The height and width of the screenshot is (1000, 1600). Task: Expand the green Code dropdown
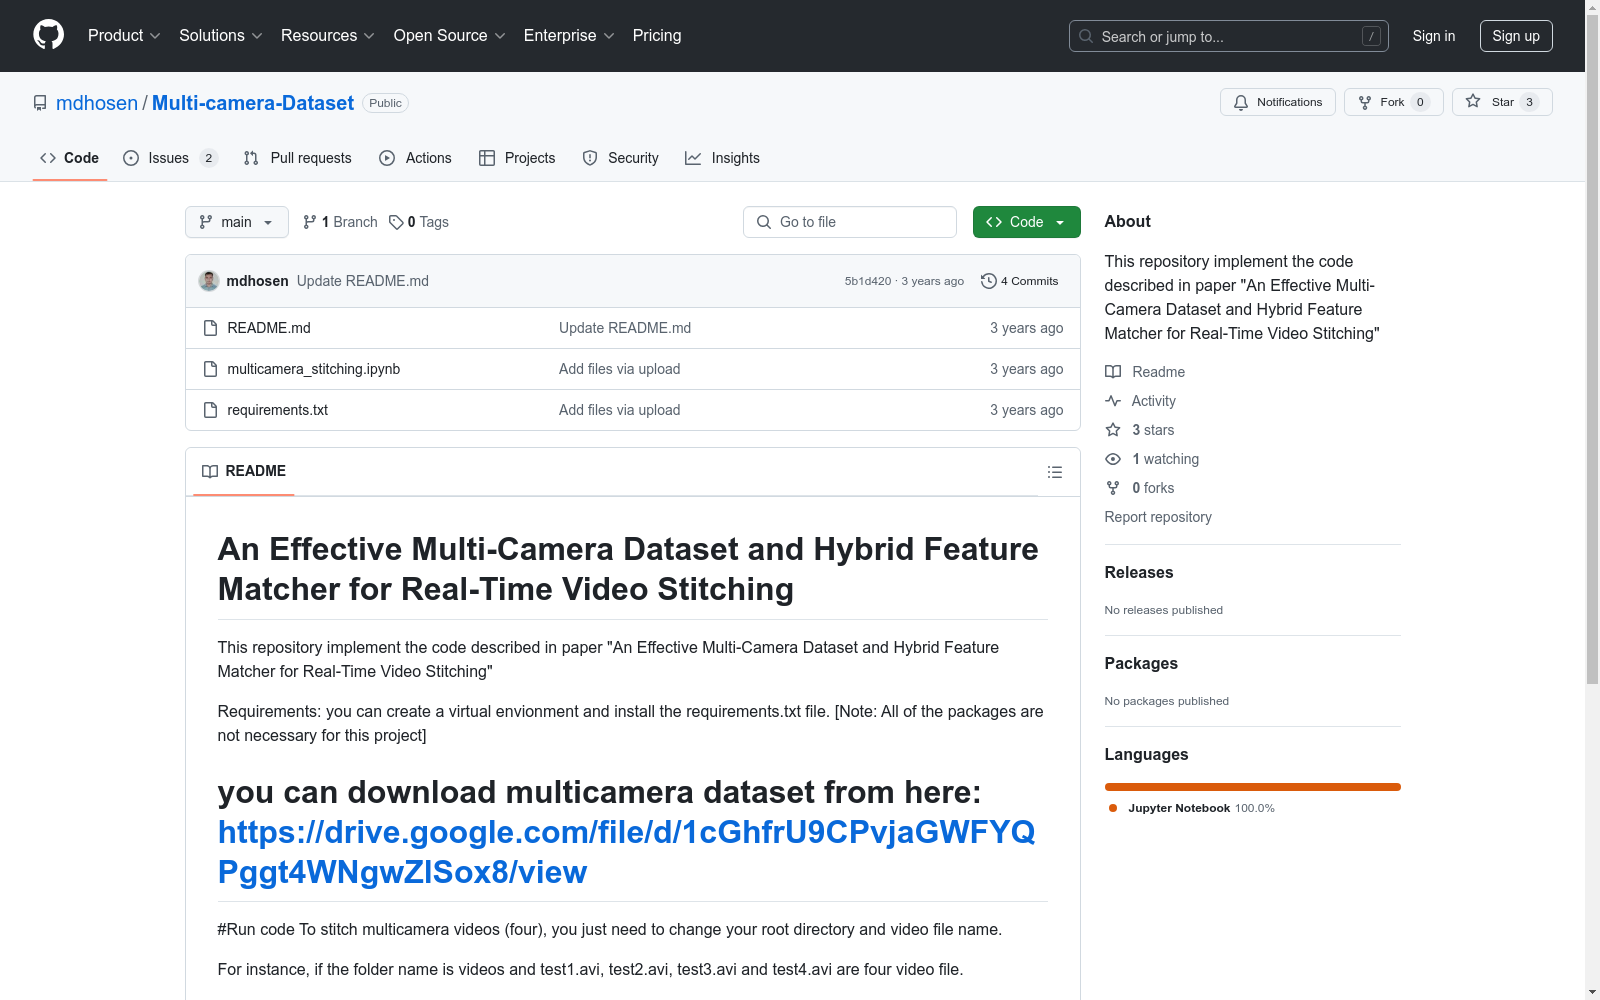tap(1026, 222)
